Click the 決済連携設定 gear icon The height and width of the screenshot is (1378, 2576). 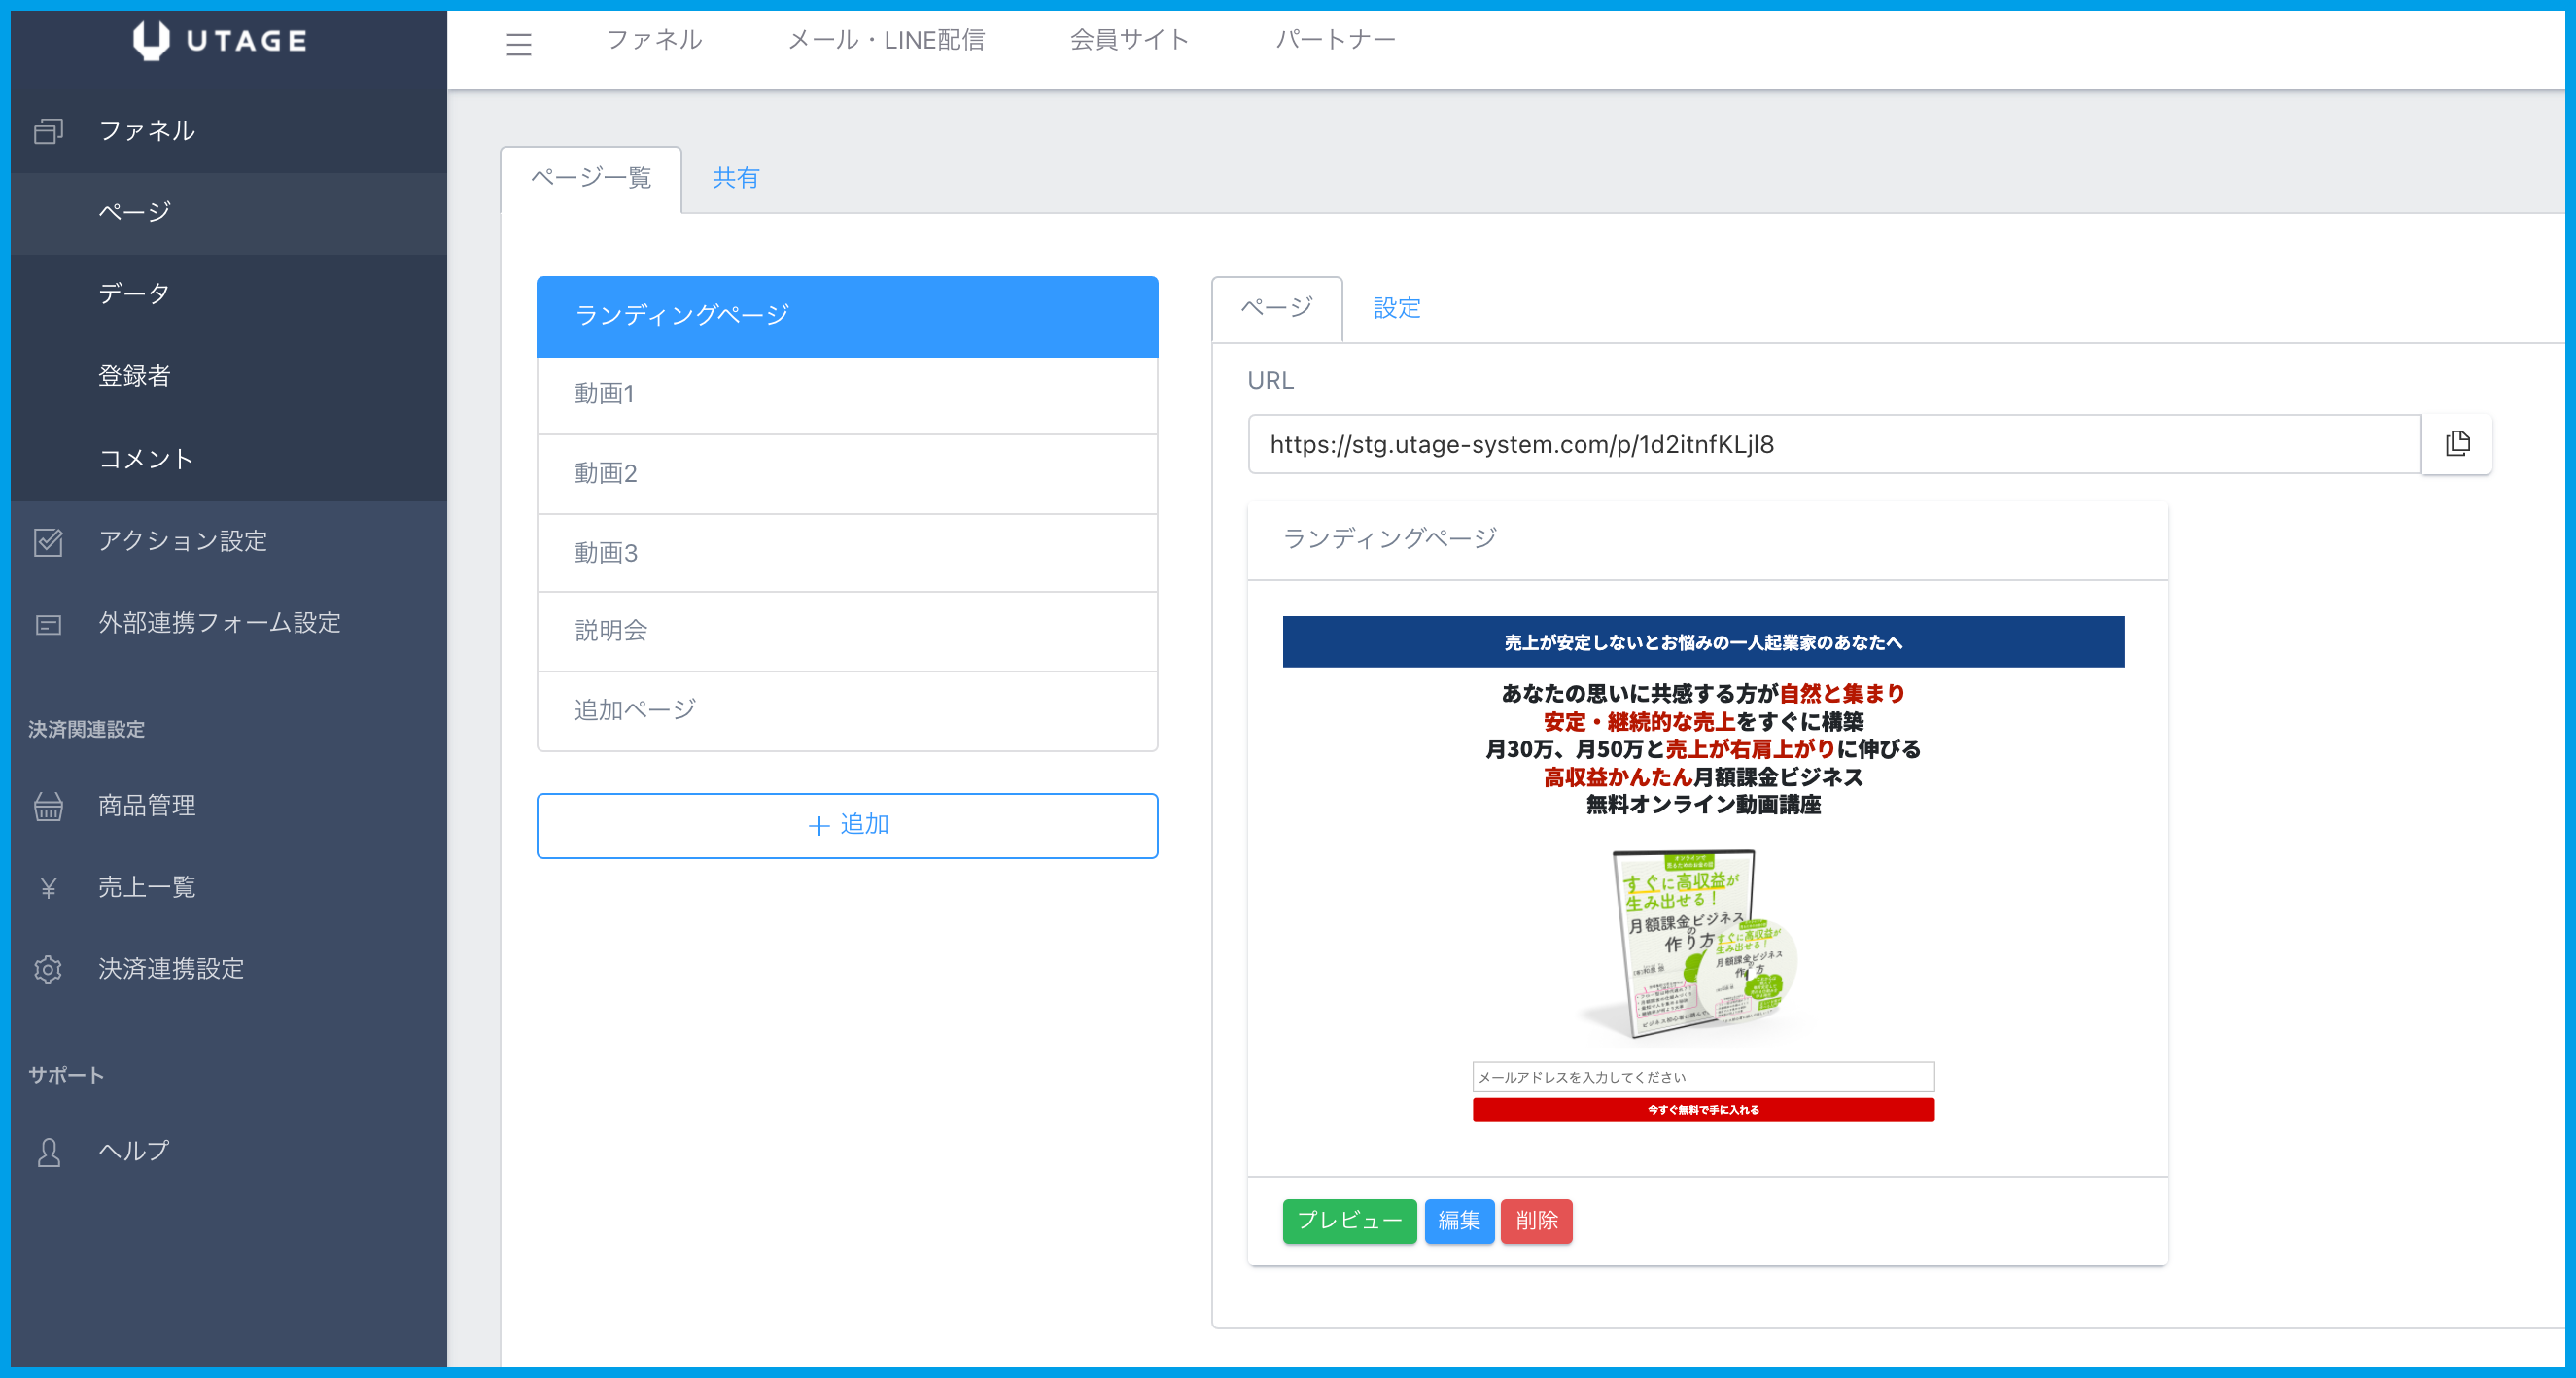(x=48, y=969)
